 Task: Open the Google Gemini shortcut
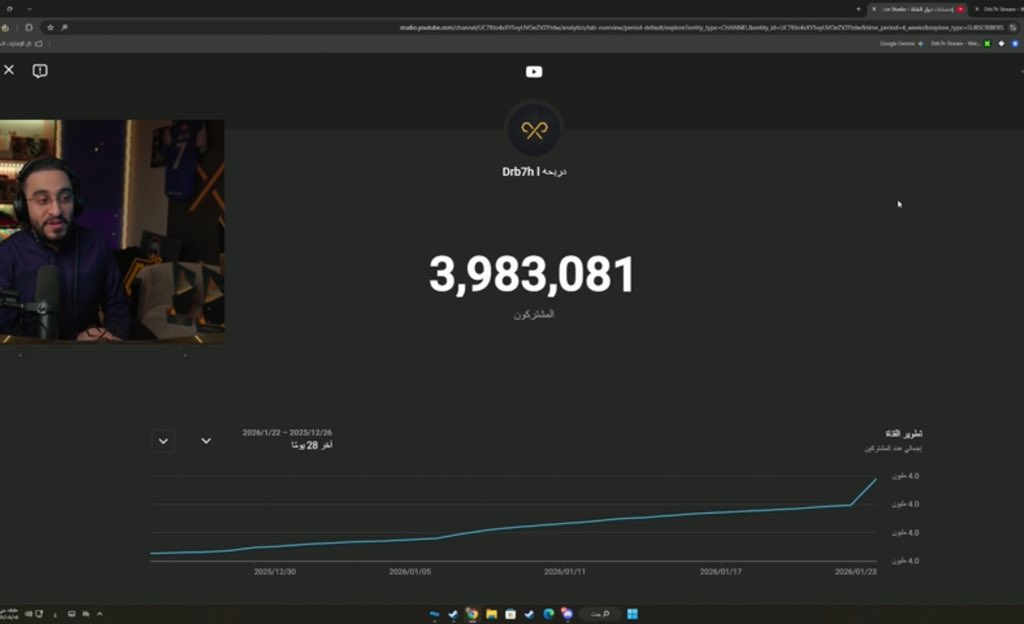[897, 43]
